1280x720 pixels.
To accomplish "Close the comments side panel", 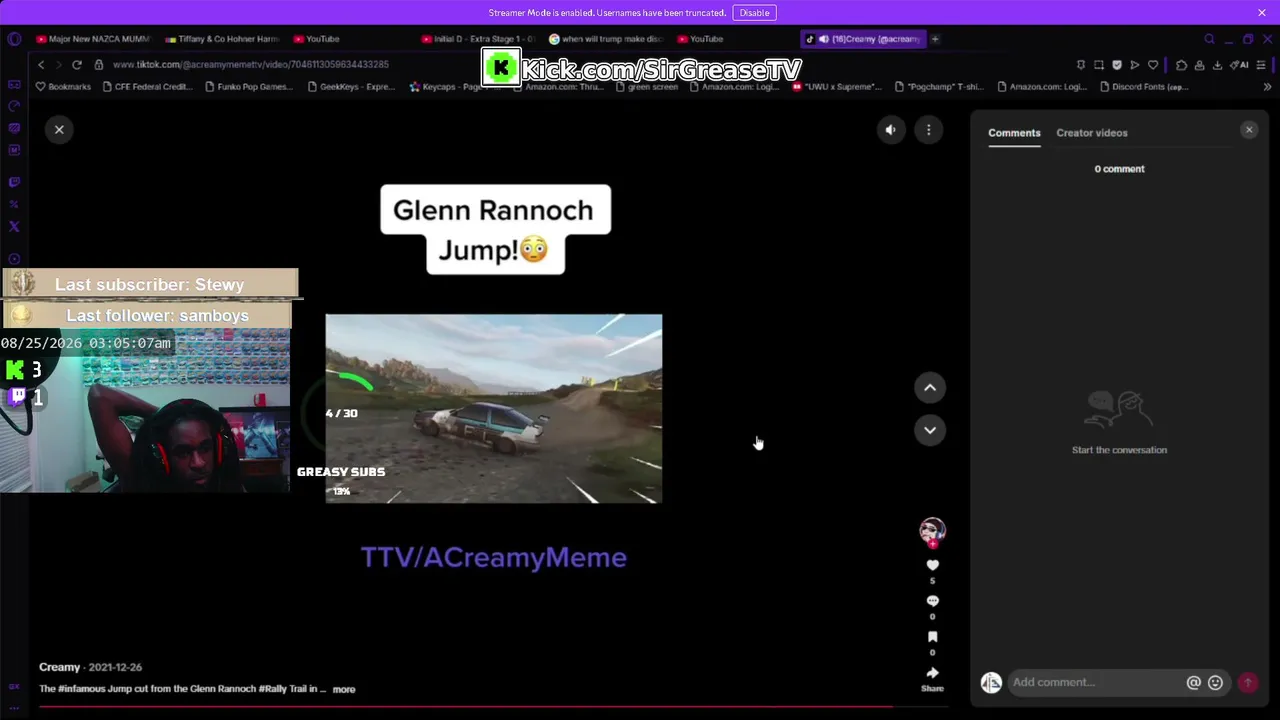I will (1249, 130).
